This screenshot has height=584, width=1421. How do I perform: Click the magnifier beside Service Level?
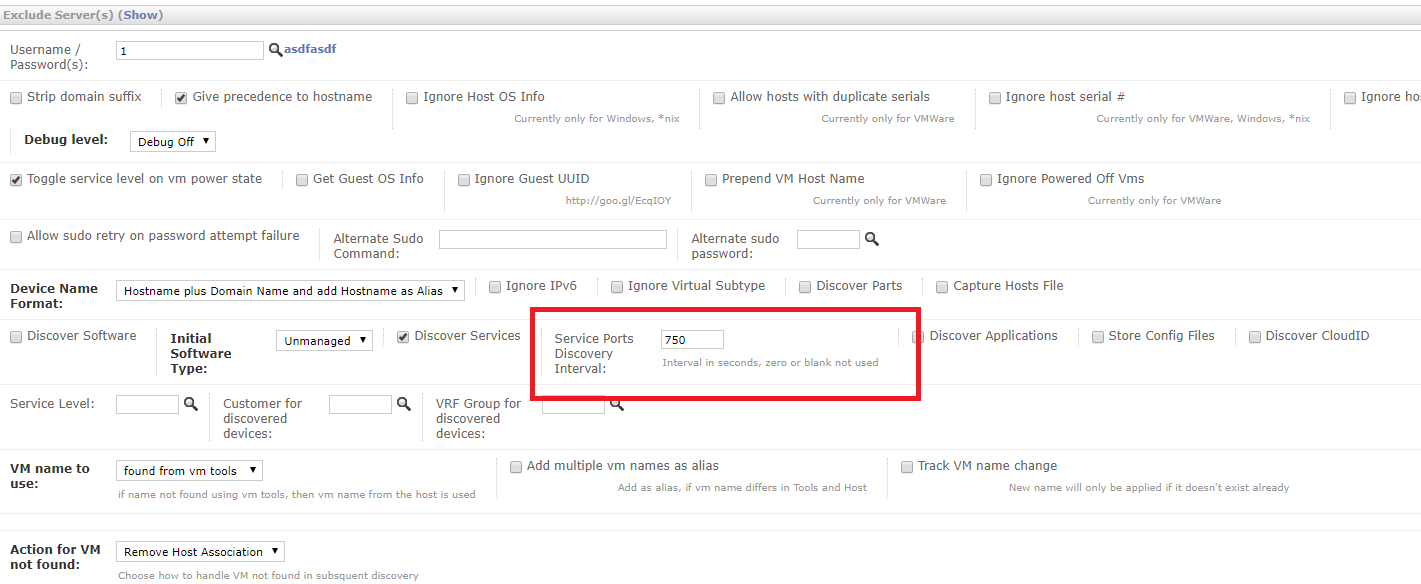pos(191,404)
